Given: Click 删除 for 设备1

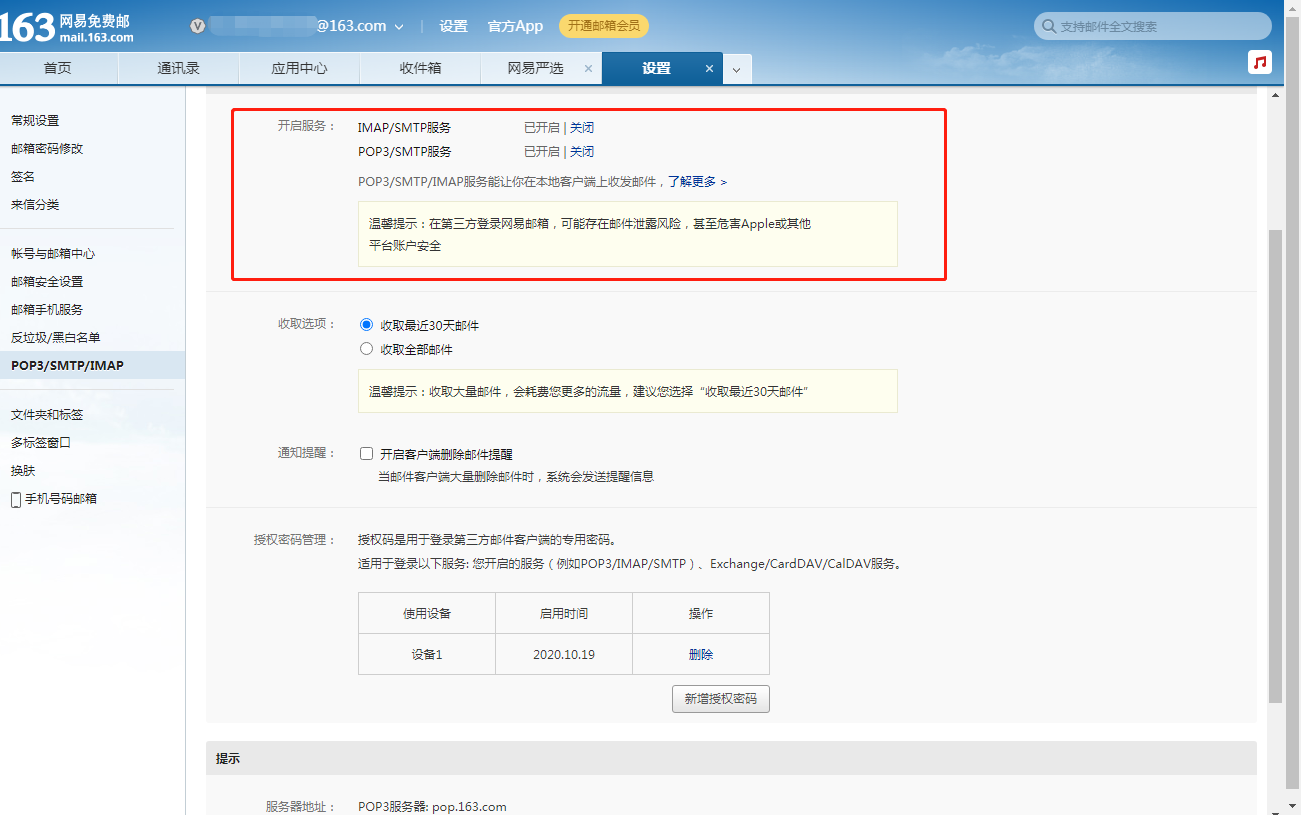Looking at the screenshot, I should 701,655.
